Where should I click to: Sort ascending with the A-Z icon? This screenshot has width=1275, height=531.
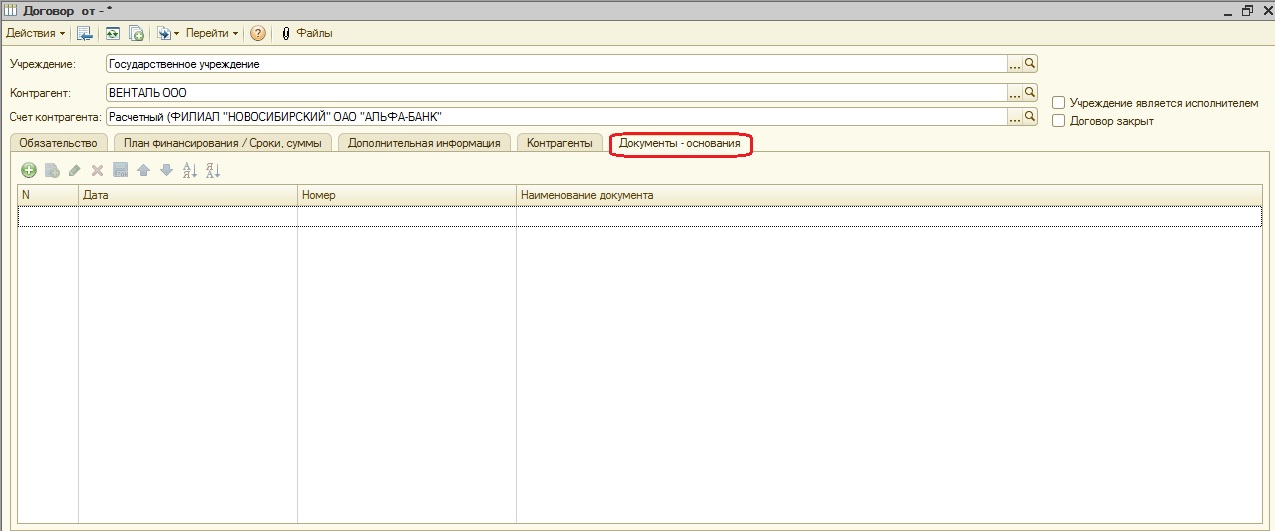pyautogui.click(x=190, y=171)
